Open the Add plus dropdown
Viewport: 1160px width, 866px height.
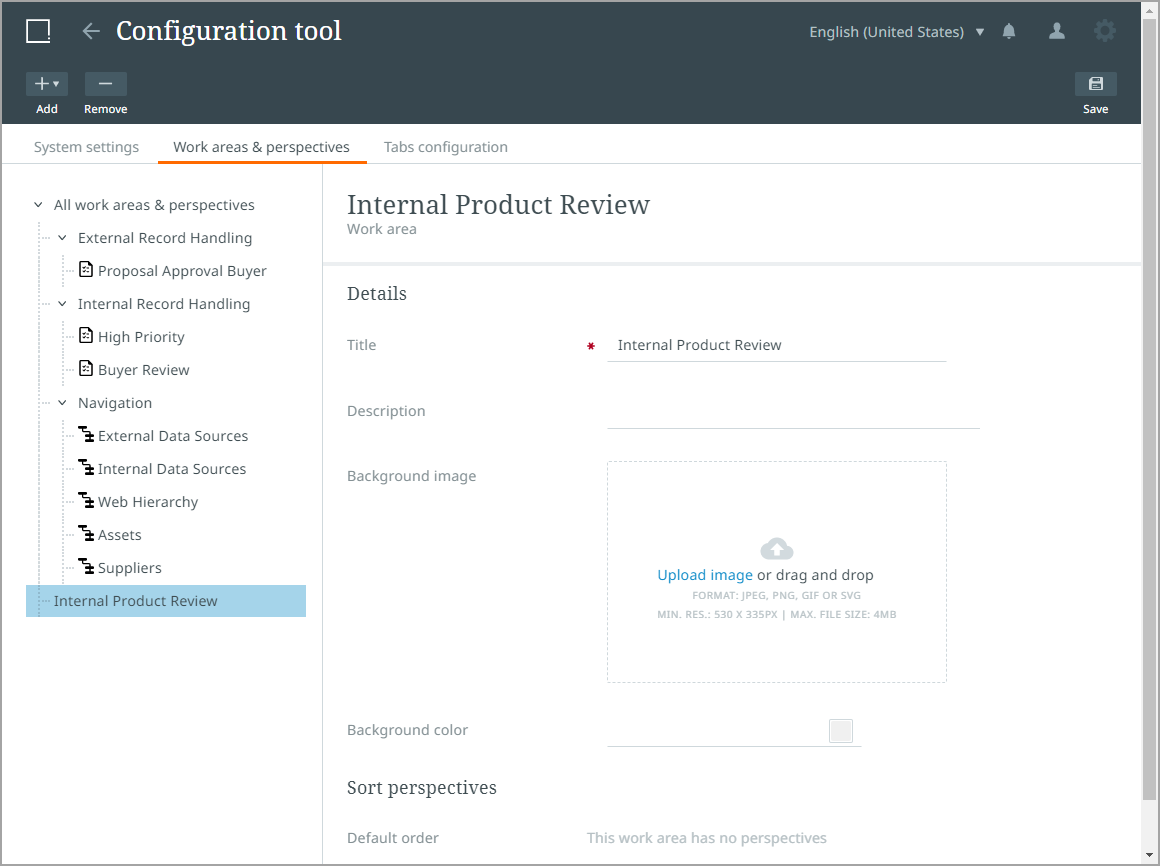[x=46, y=84]
